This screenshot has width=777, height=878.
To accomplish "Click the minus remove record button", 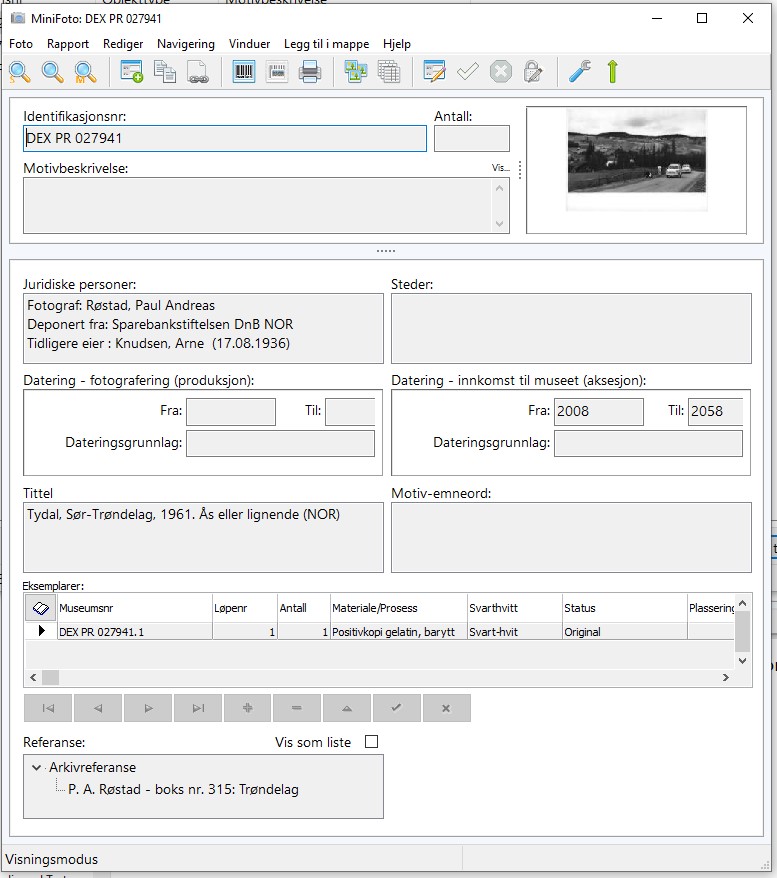I will (x=297, y=708).
